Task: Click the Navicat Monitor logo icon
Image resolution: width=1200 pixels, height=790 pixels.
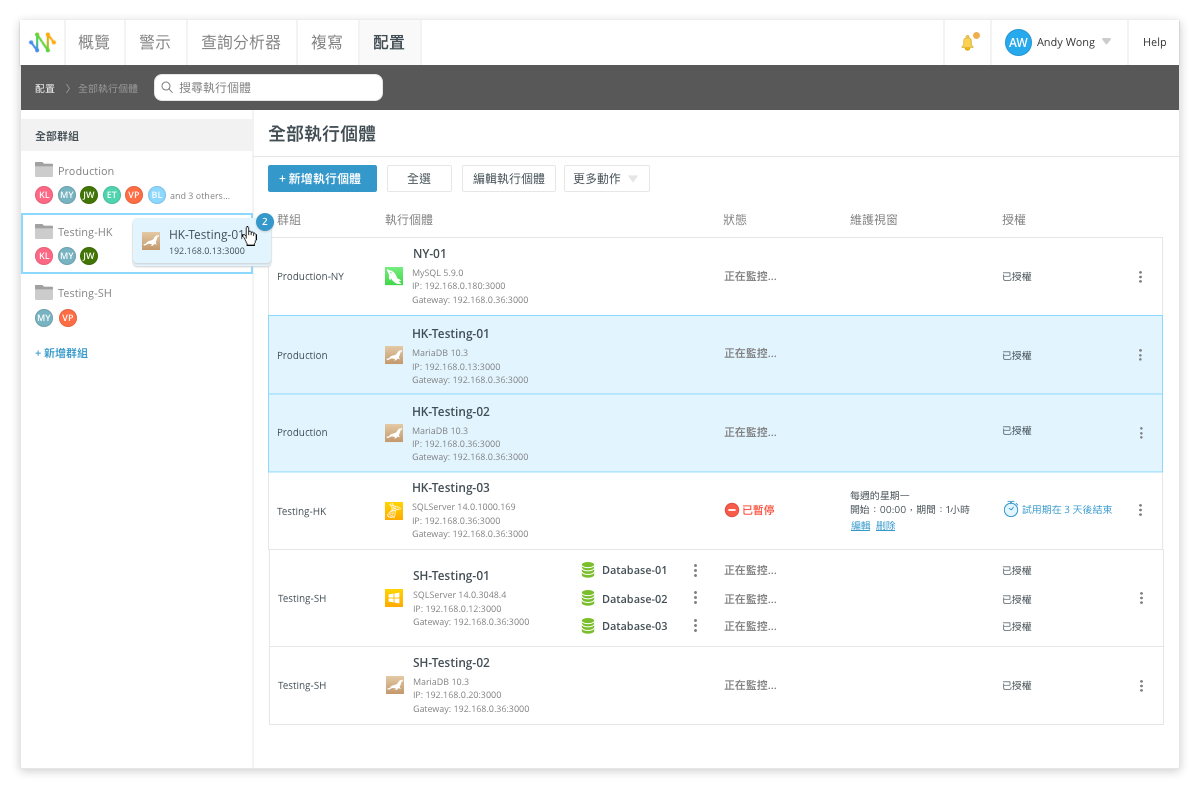Action: click(x=43, y=42)
